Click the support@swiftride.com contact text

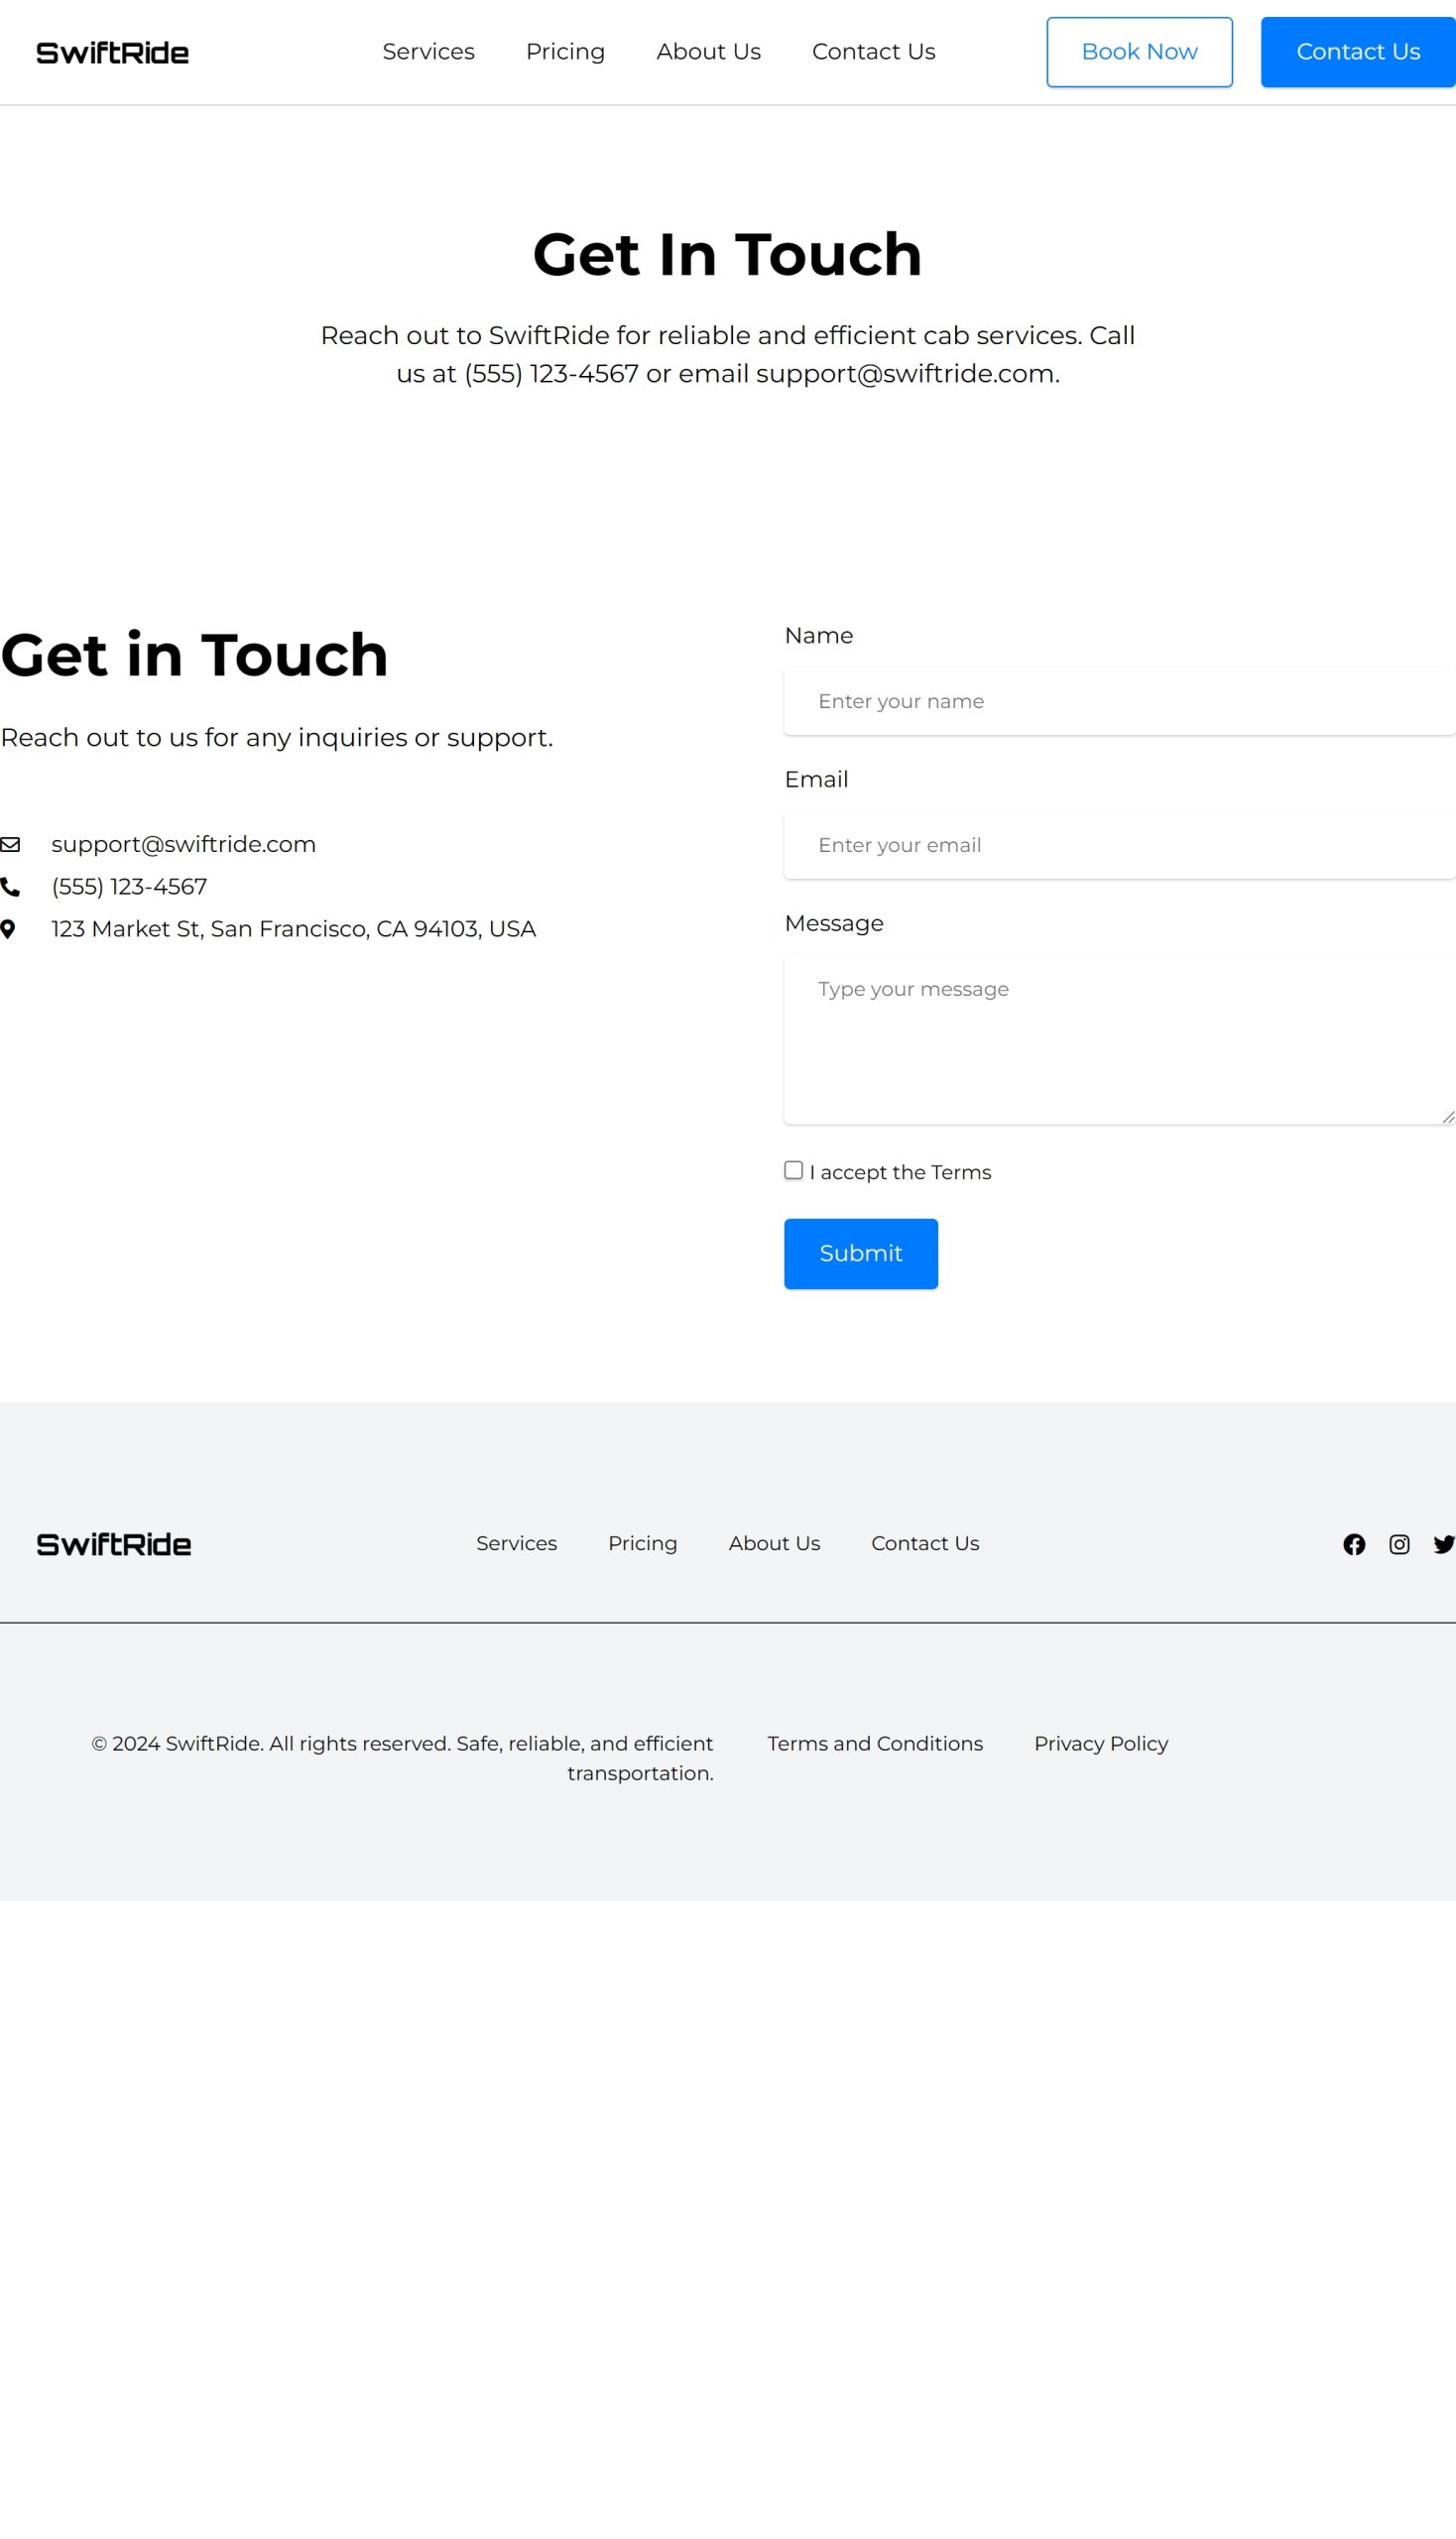(183, 844)
